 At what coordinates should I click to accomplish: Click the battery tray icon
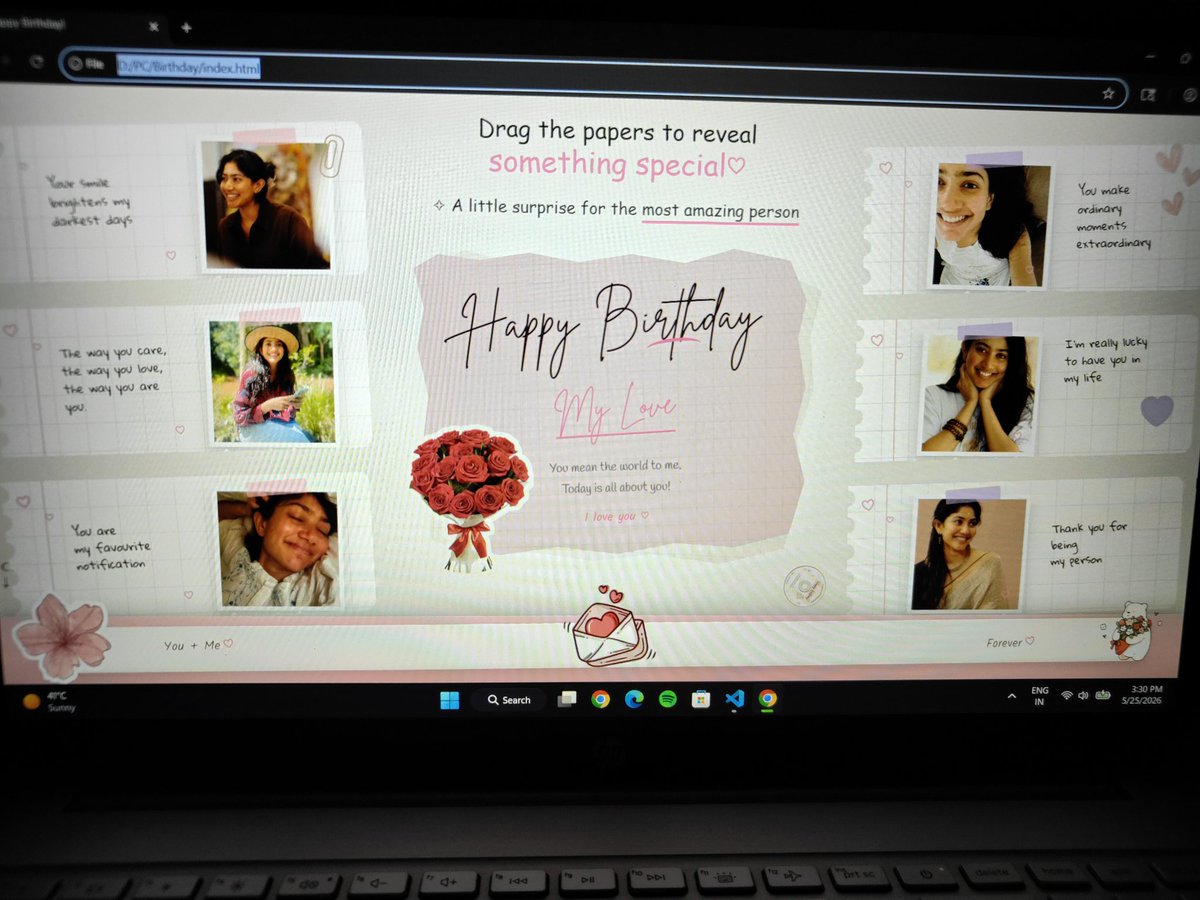click(x=1103, y=693)
